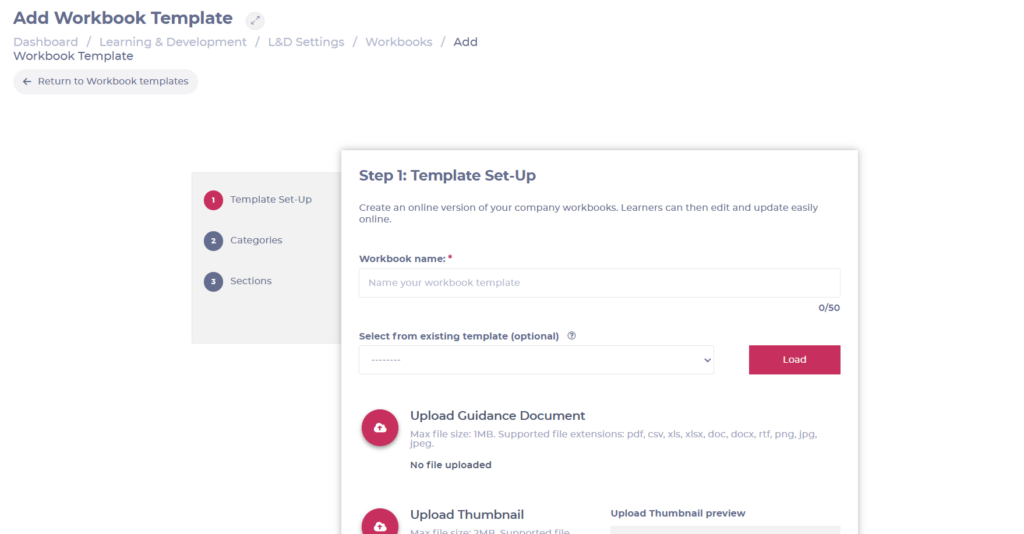Switch to Categories step

(x=256, y=240)
